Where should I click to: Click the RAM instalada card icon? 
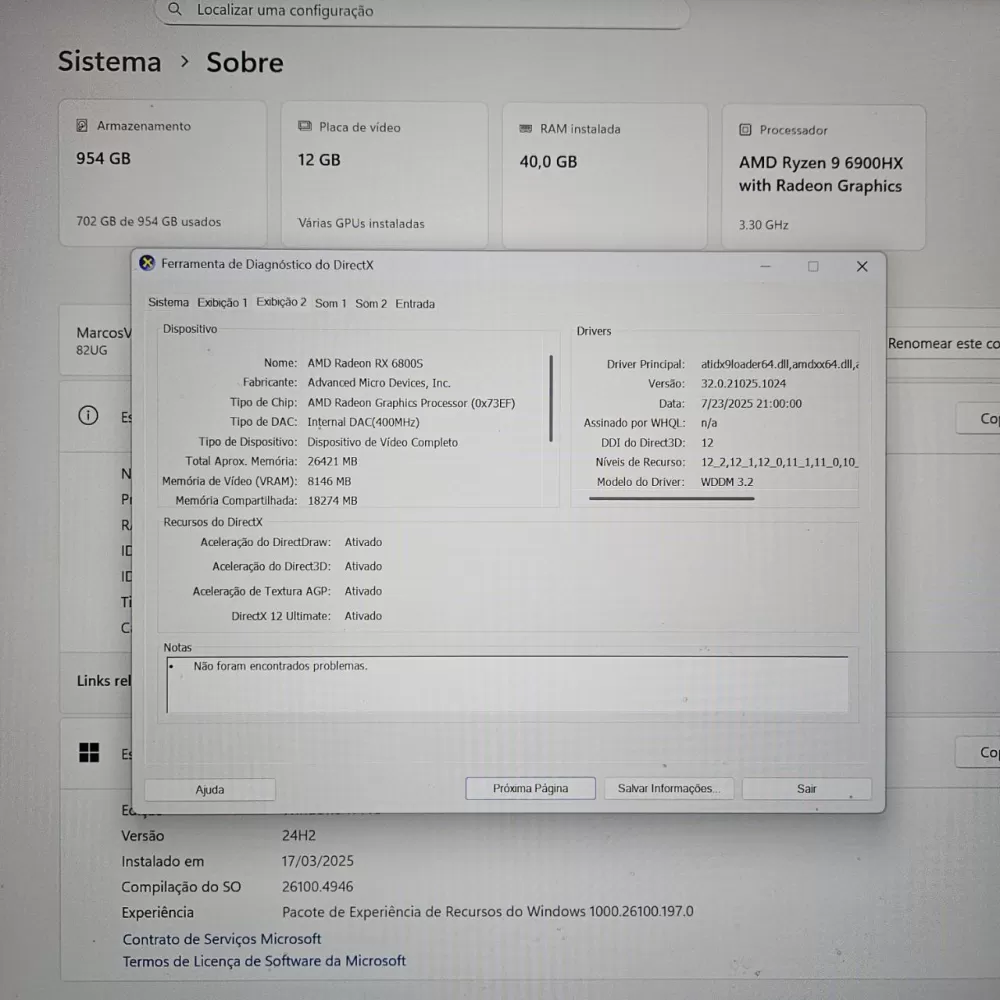click(x=526, y=129)
